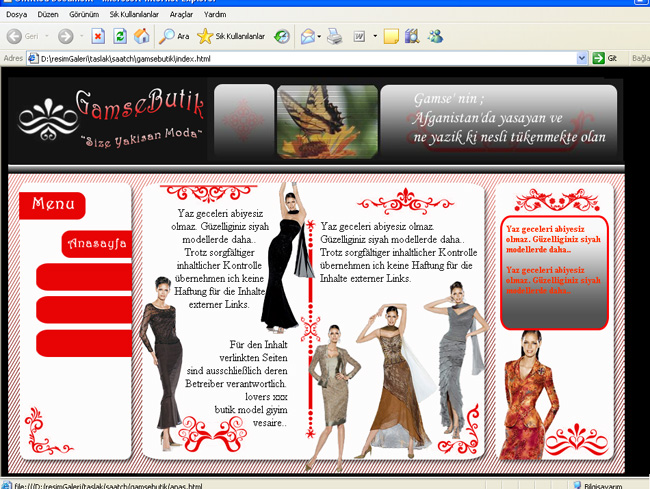
Task: Click the Bilgisayarım zone in status bar
Action: [598, 486]
